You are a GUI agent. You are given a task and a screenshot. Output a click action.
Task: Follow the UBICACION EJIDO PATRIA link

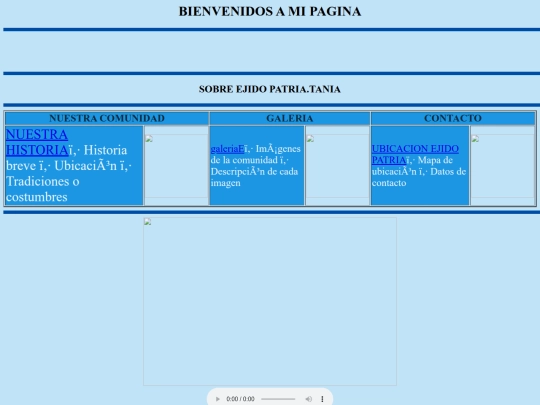[415, 154]
